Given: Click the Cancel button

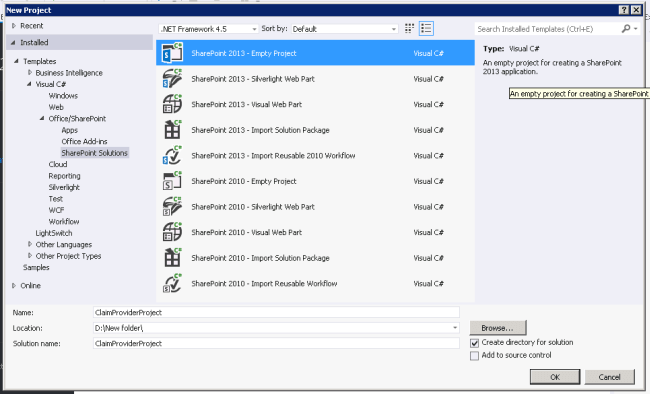Looking at the screenshot, I should click(x=609, y=377).
